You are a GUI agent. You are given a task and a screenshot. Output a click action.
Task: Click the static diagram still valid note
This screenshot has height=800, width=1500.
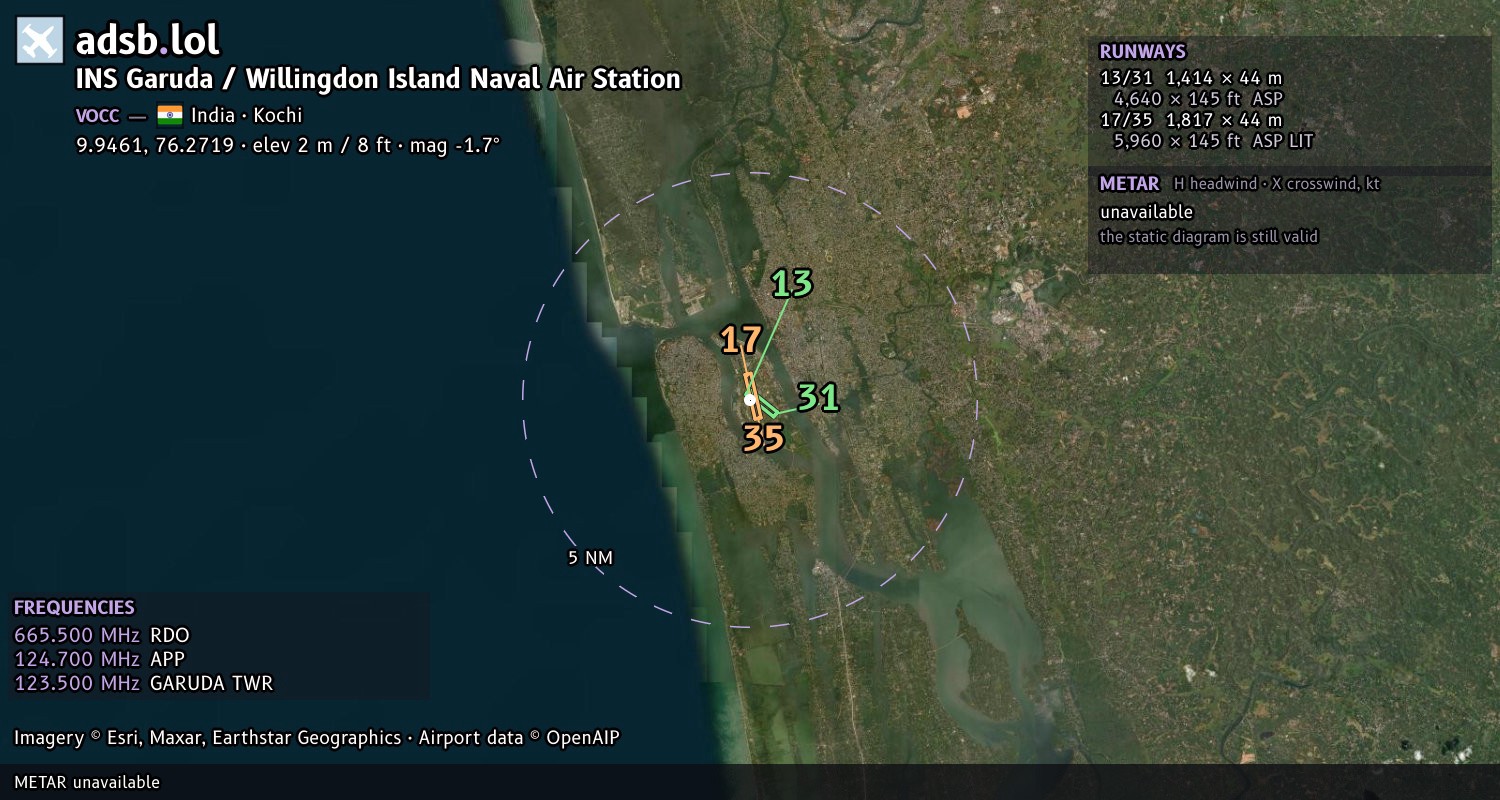(1209, 237)
